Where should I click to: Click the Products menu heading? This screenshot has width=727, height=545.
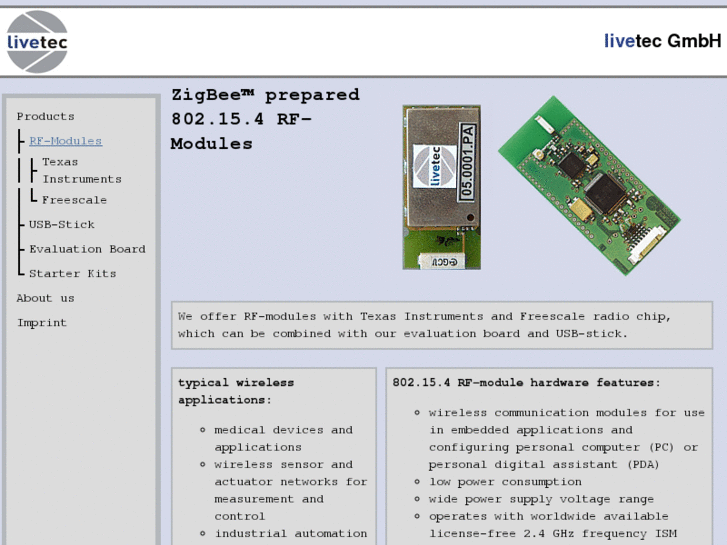click(45, 116)
